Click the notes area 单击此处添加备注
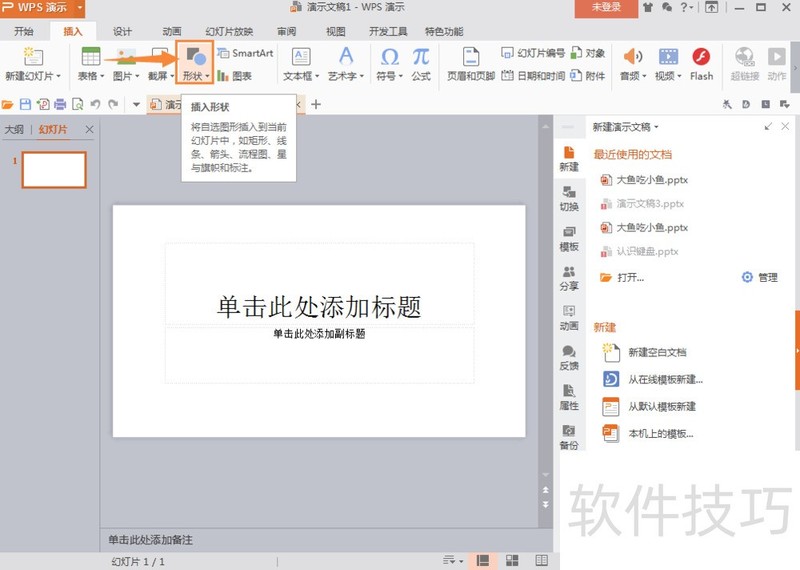800x570 pixels. click(x=151, y=540)
